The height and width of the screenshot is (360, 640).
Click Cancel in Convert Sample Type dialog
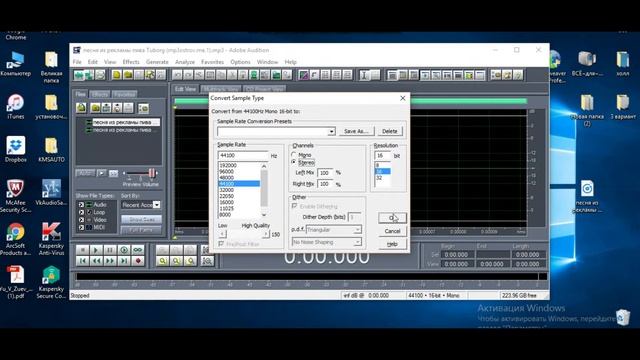point(392,231)
